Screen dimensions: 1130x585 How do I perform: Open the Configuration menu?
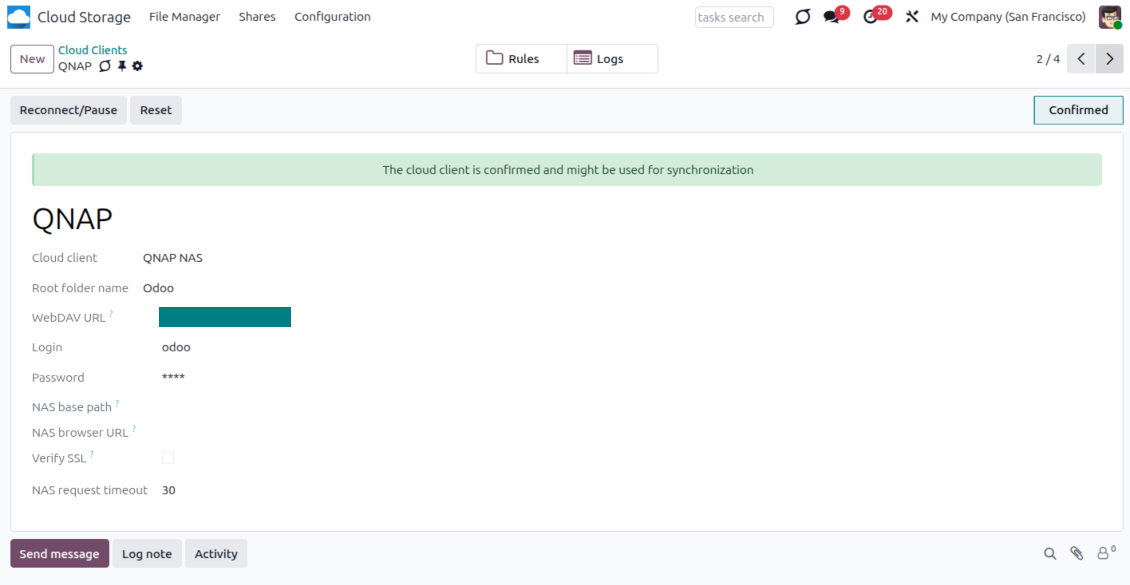332,17
